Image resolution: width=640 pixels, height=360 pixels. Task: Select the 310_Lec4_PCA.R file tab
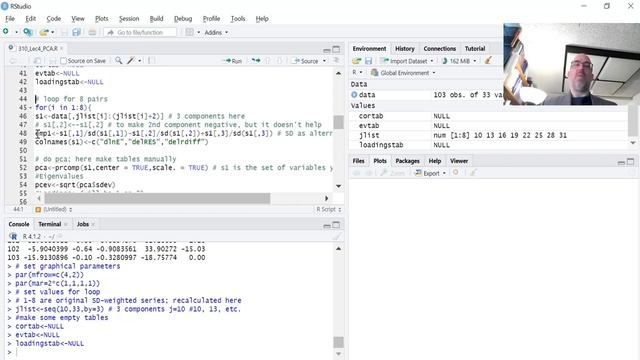coord(37,48)
